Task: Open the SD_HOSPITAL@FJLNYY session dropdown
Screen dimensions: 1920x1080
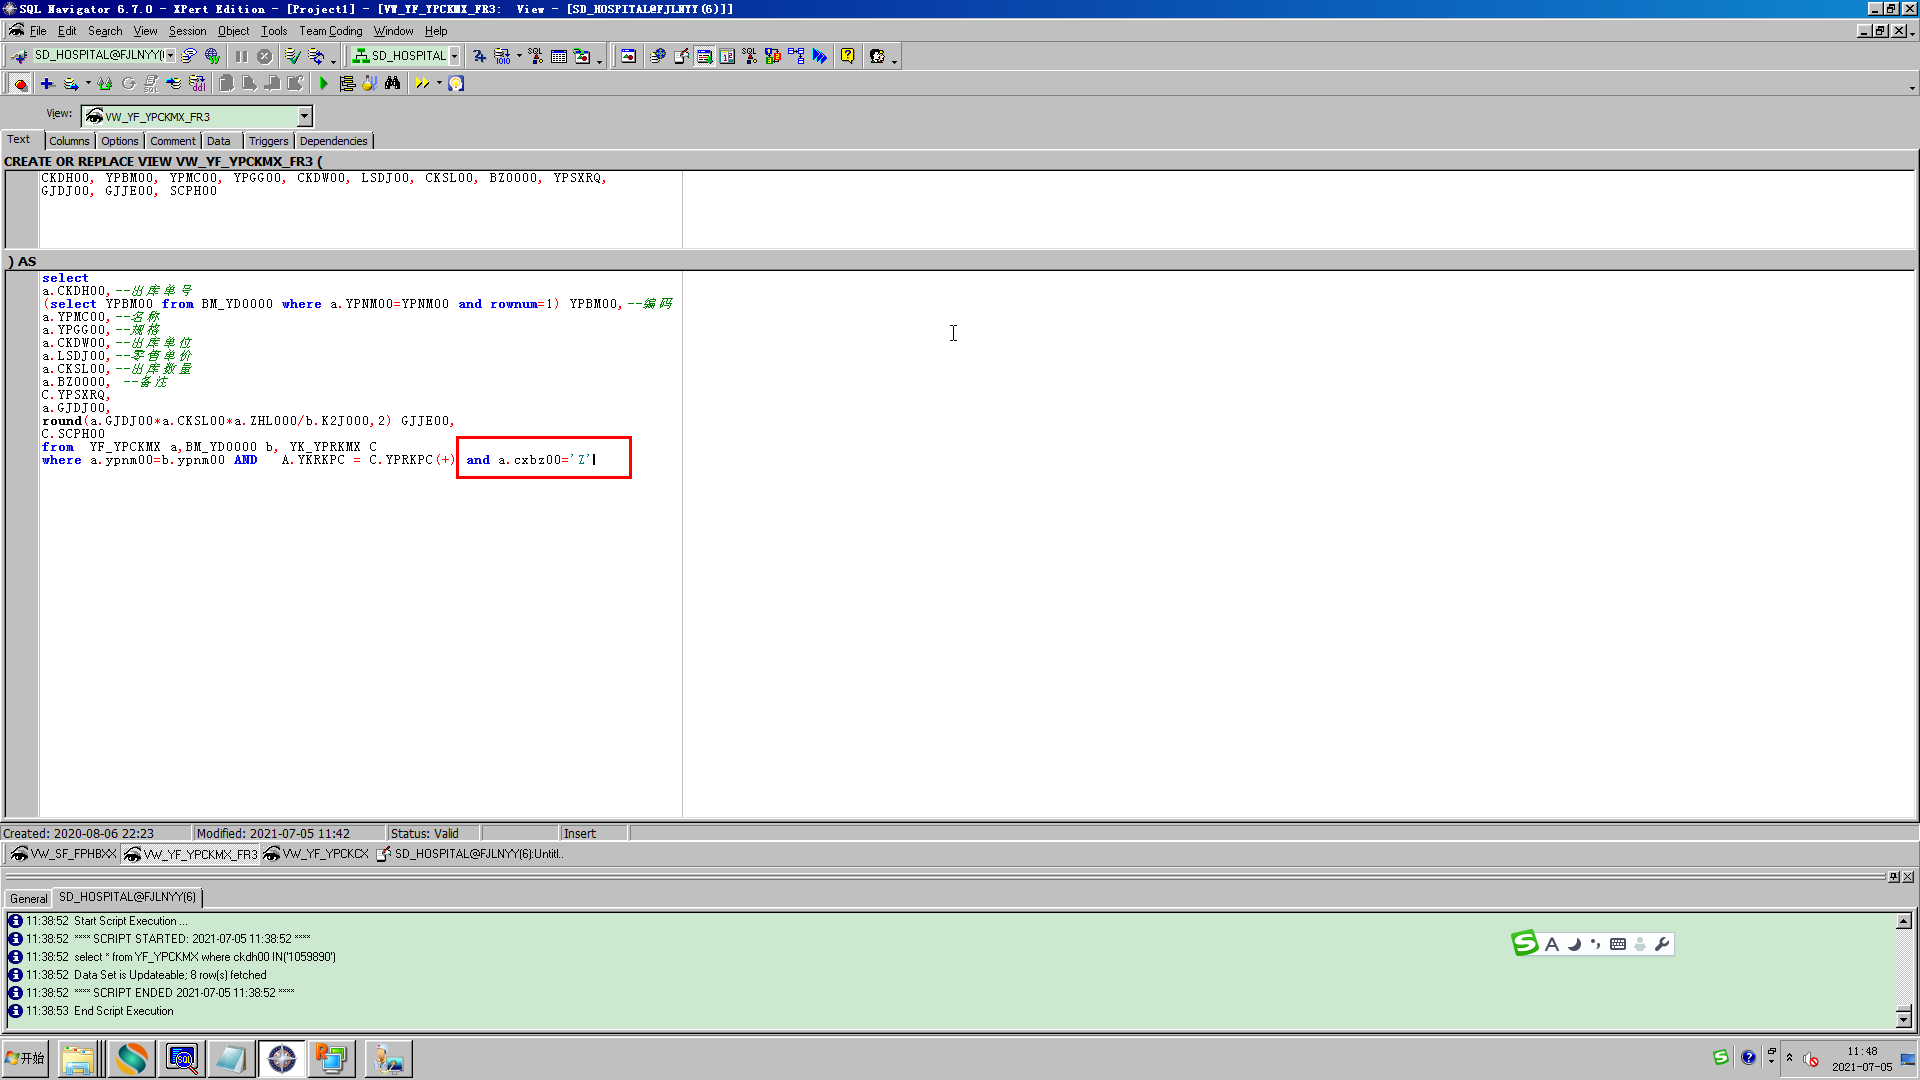Action: pos(171,56)
